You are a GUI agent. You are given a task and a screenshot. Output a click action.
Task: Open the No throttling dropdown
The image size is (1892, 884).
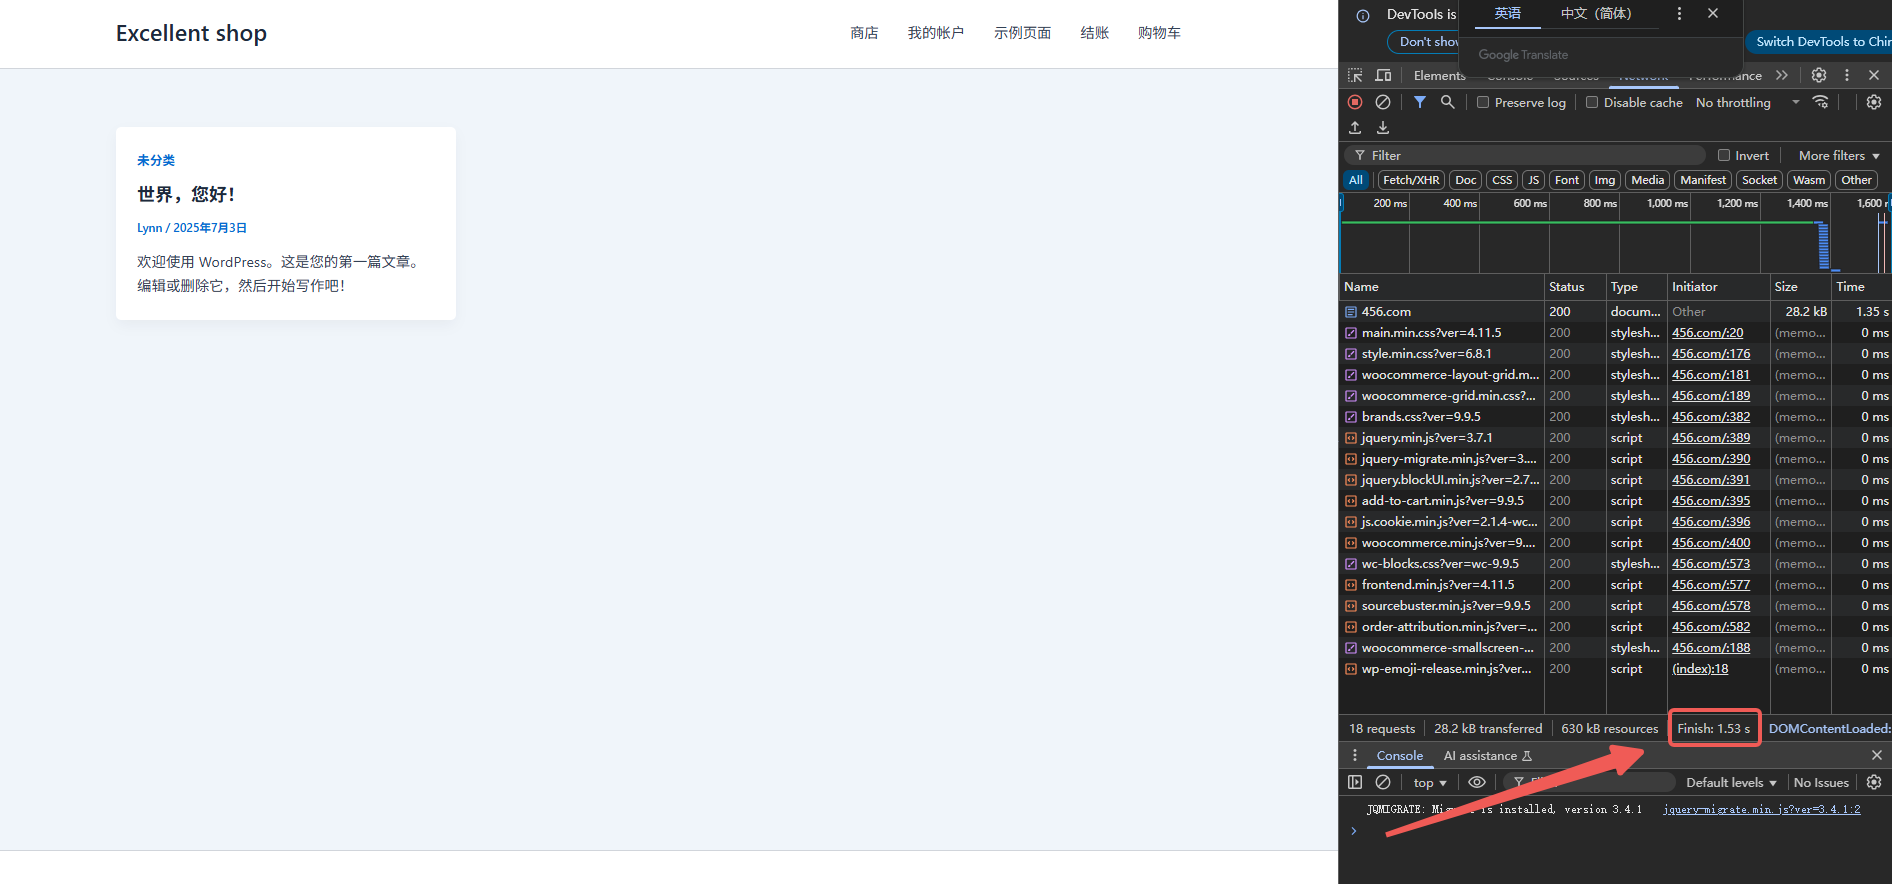point(1746,102)
